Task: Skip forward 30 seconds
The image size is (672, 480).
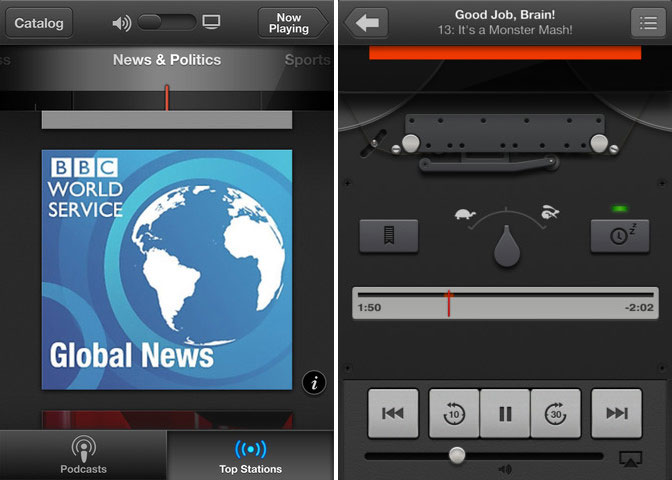Action: 556,413
